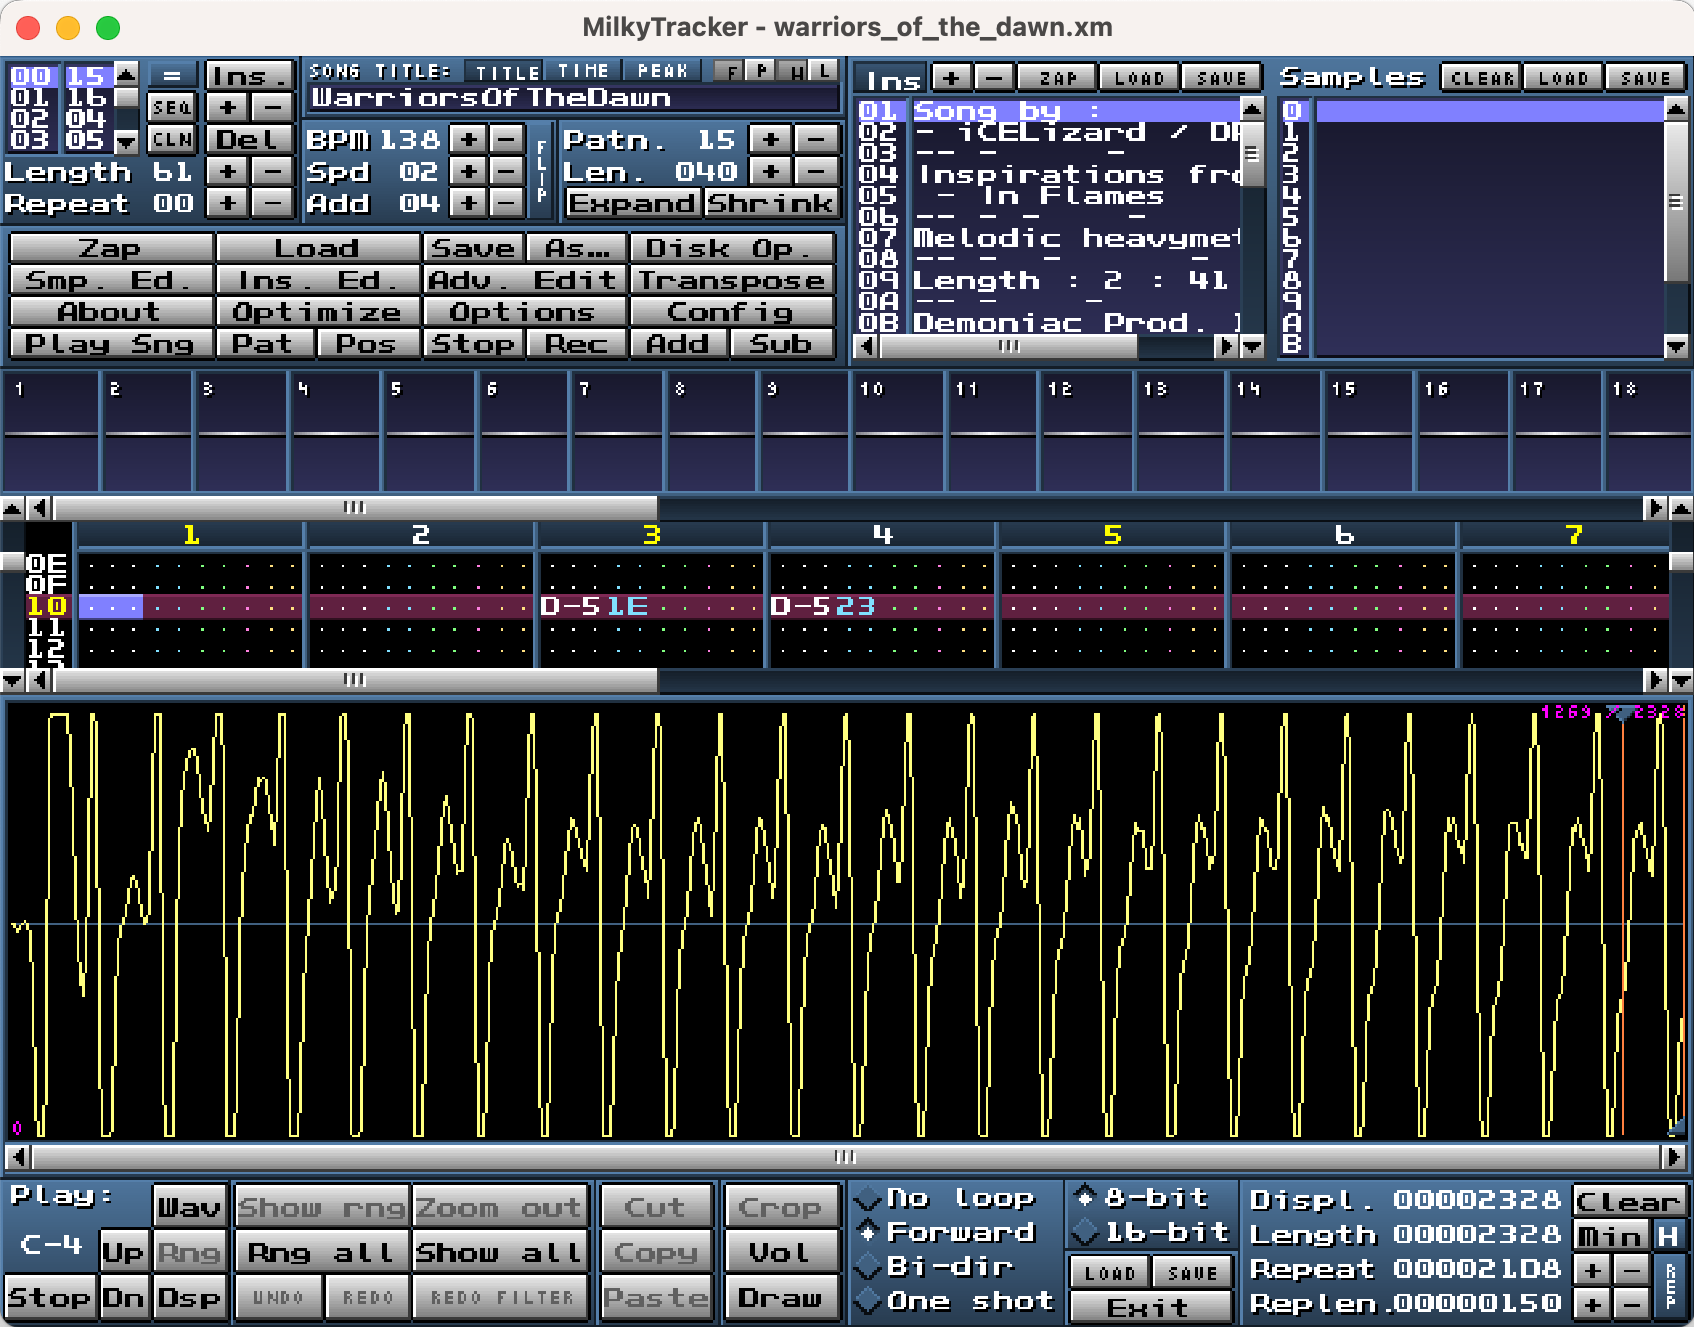
Task: Click down arrow on instrument list scrollbar
Action: pyautogui.click(x=1252, y=346)
